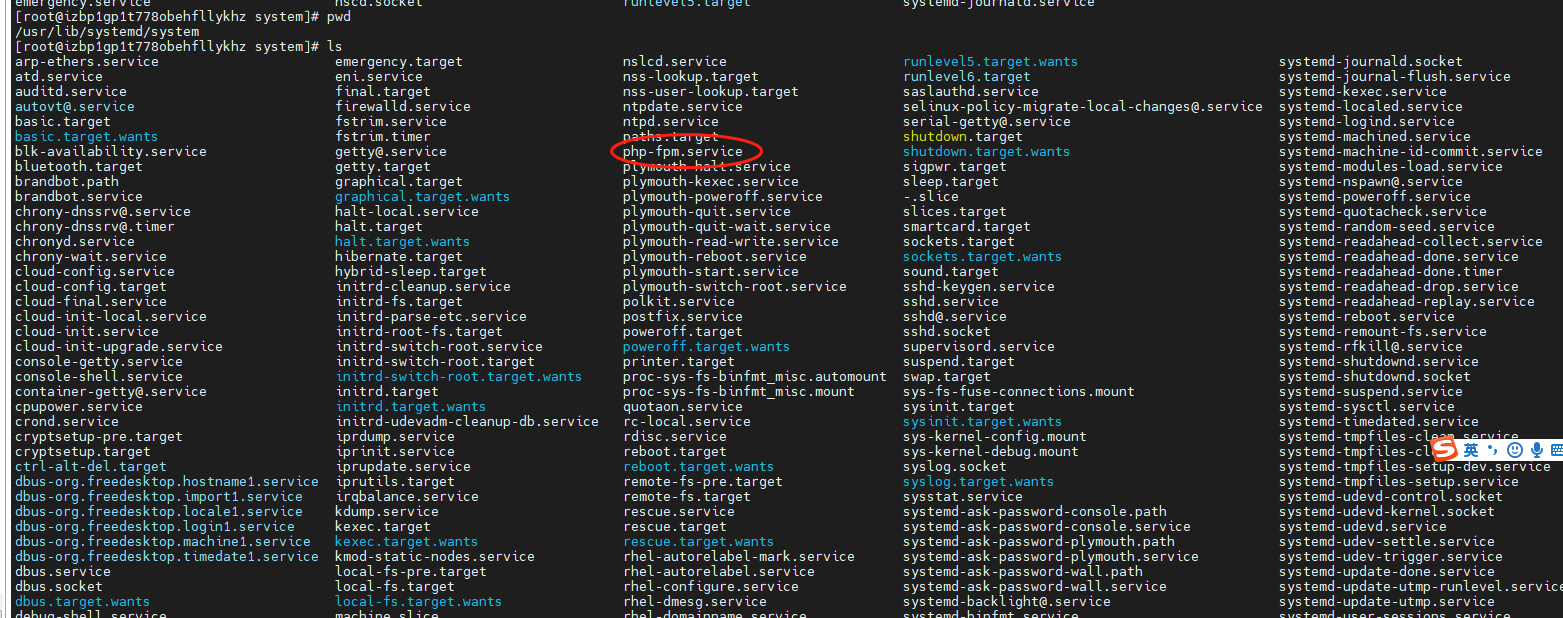The height and width of the screenshot is (618, 1563).
Task: Click the circled php-fpm.service entry
Action: [x=683, y=152]
